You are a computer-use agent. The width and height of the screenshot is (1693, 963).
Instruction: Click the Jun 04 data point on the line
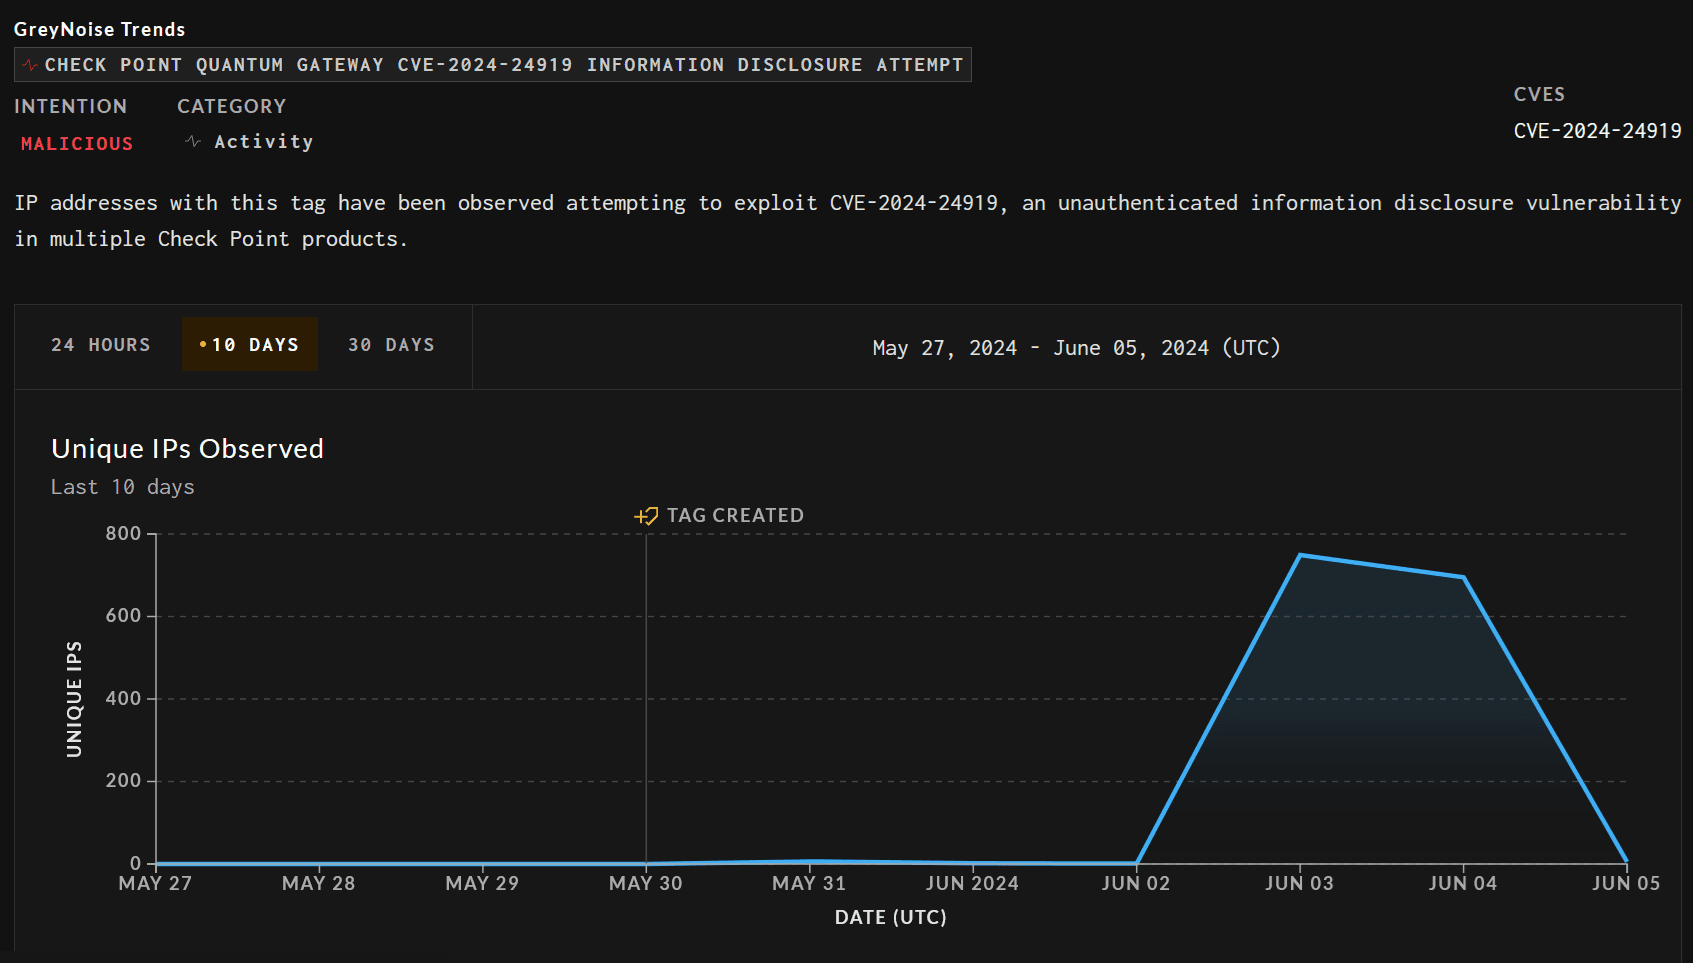[x=1463, y=577]
